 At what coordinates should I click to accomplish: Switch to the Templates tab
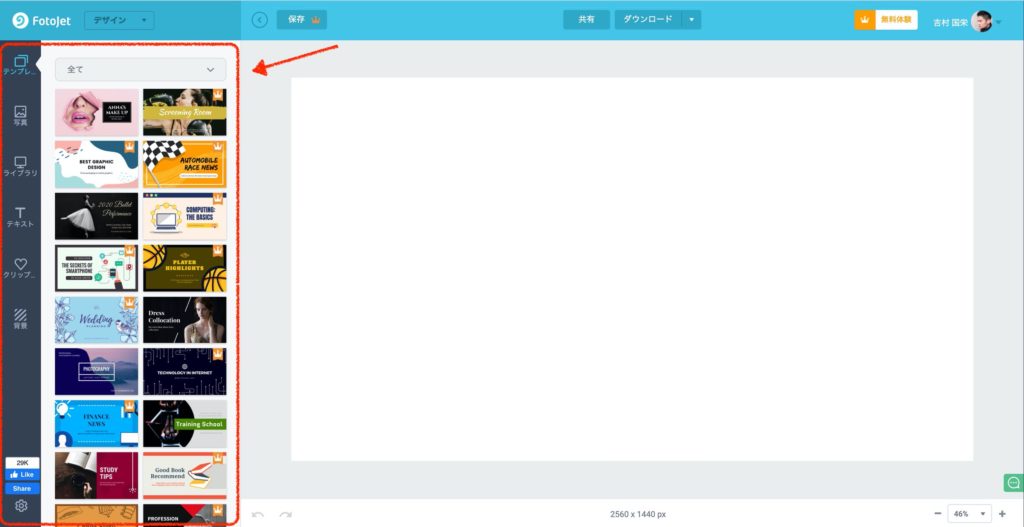[20, 65]
